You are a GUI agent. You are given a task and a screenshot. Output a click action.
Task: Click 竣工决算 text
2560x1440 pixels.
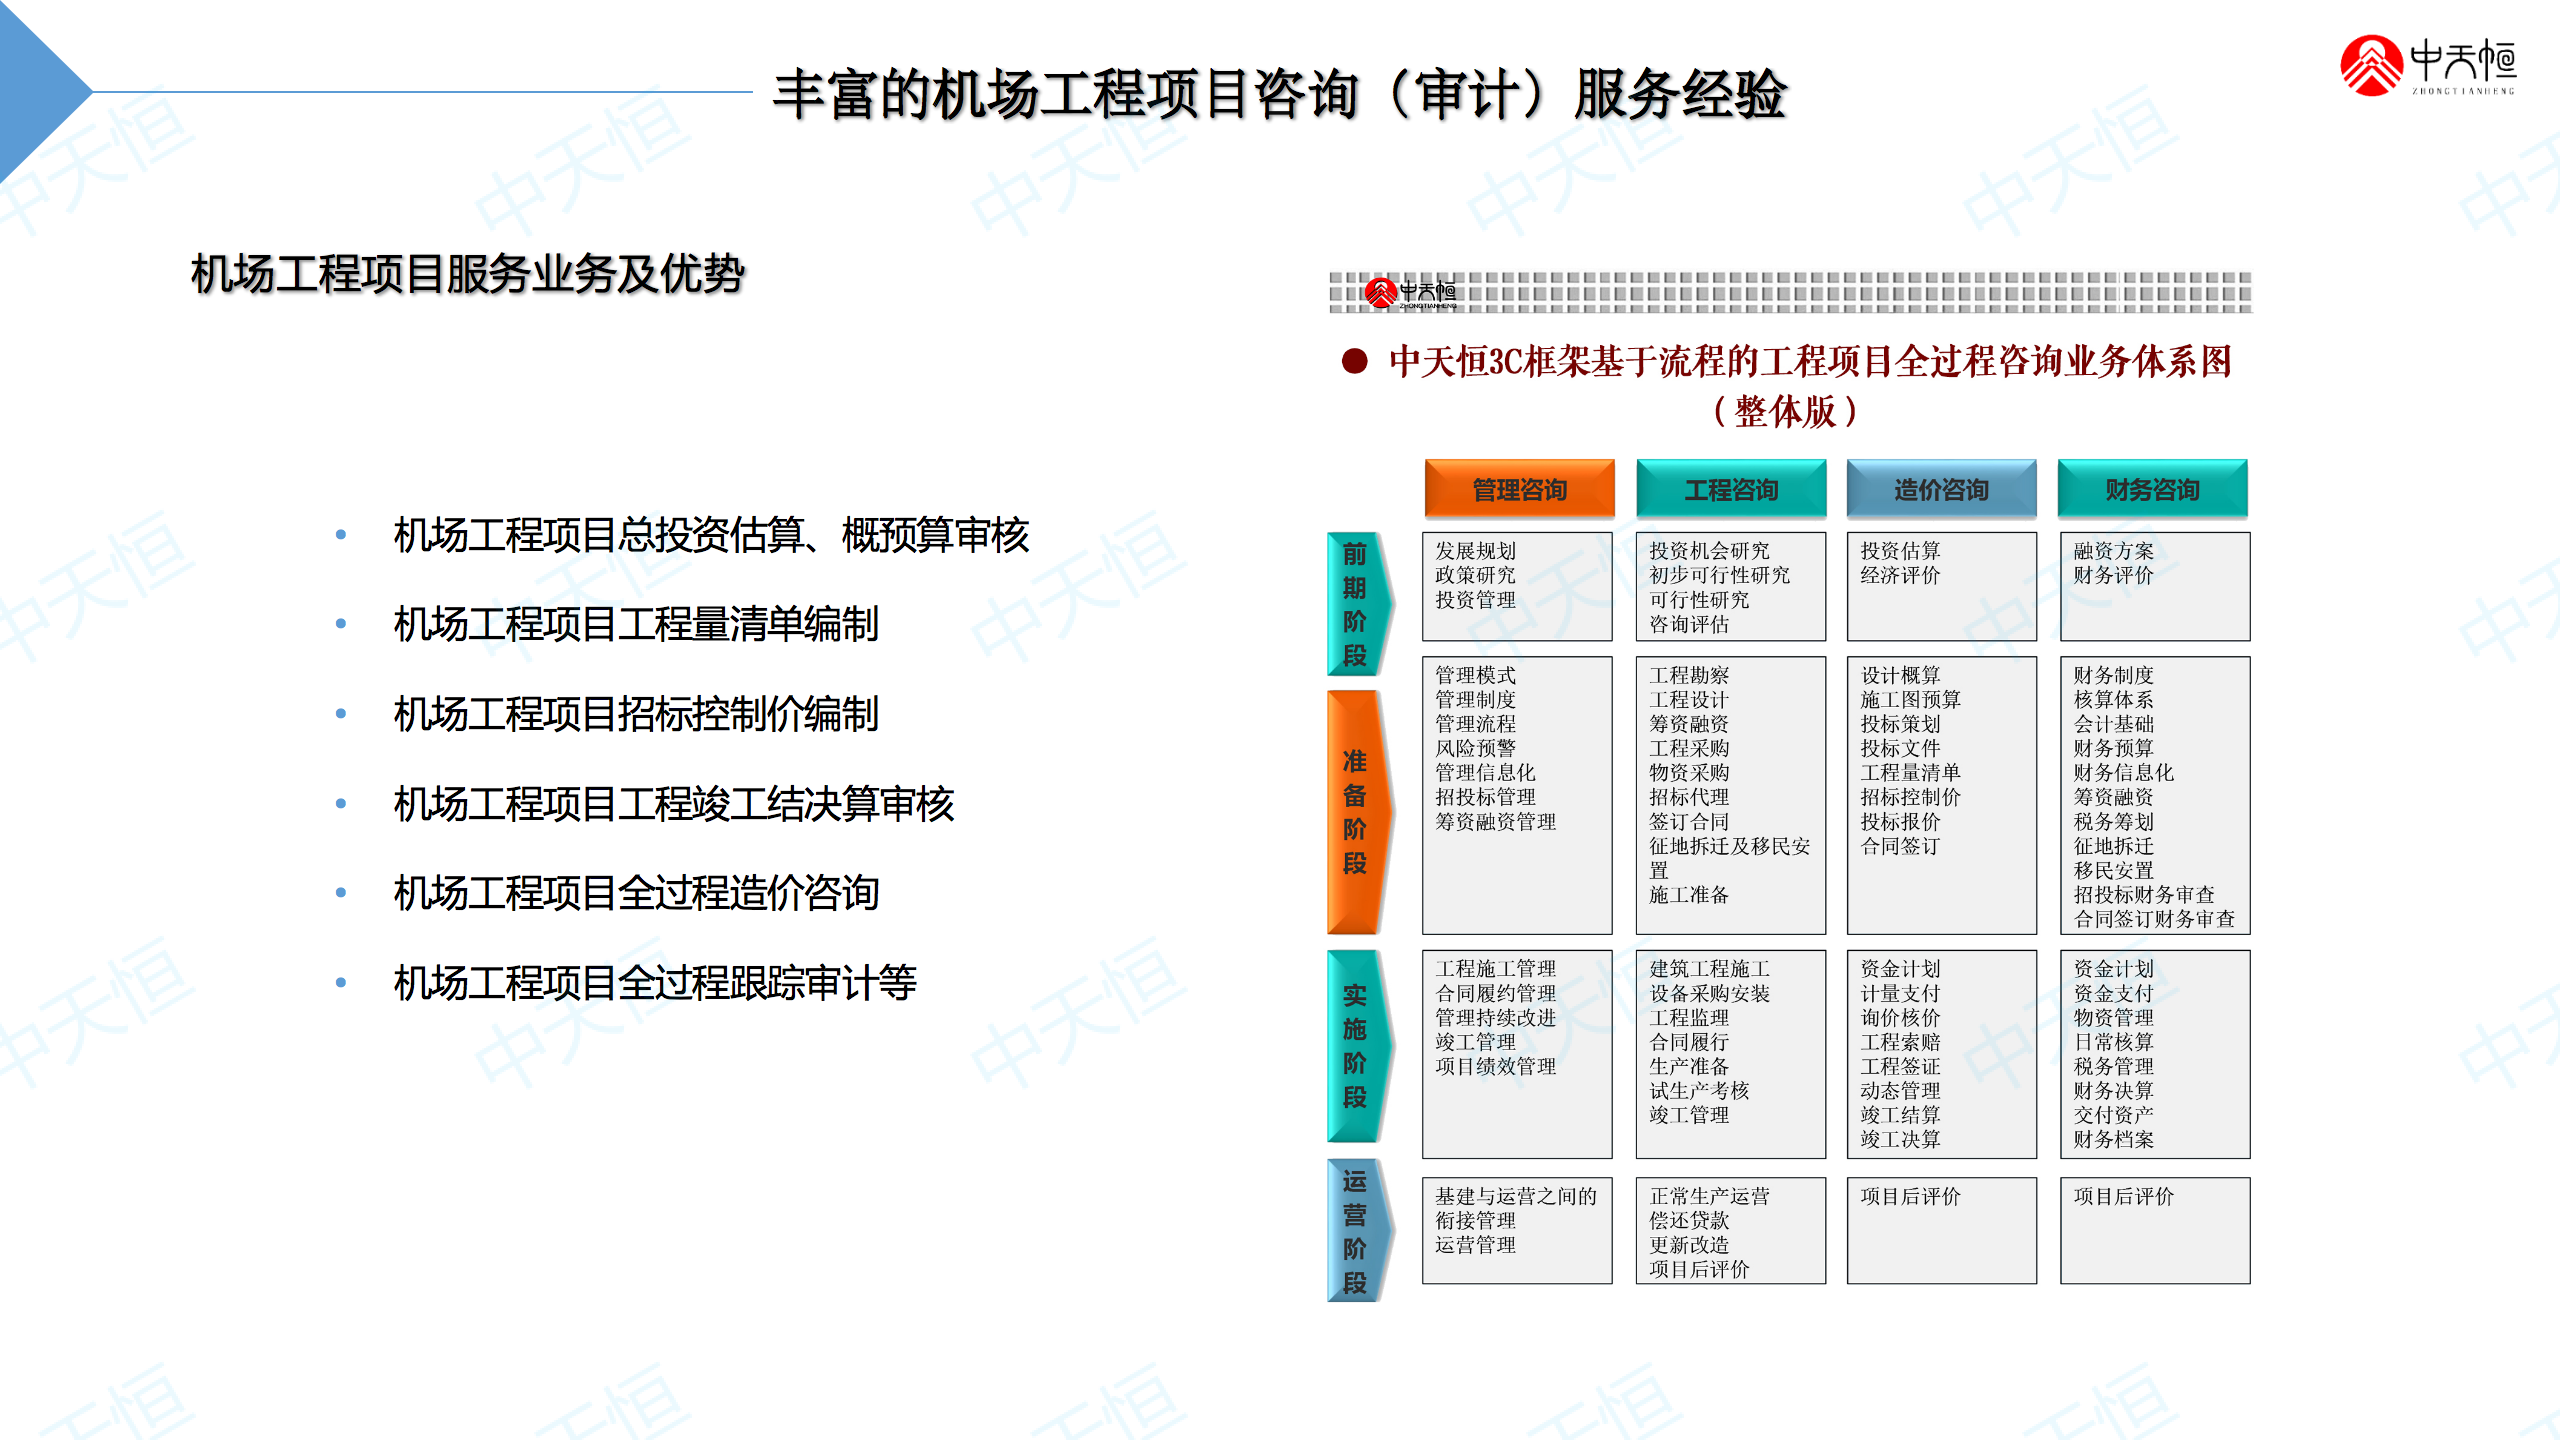pyautogui.click(x=1900, y=1139)
